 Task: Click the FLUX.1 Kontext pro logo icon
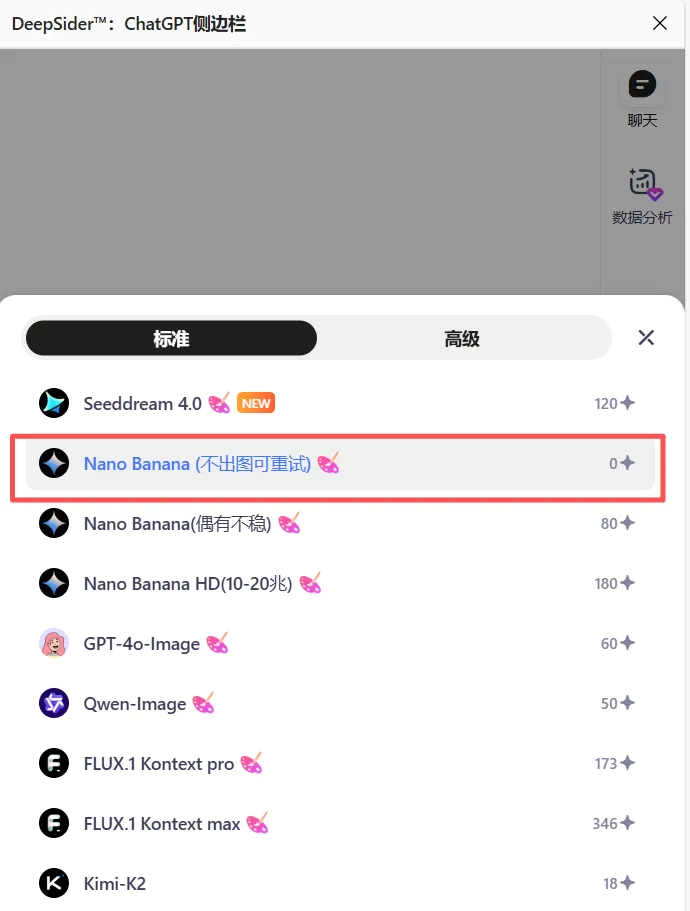tap(54, 763)
